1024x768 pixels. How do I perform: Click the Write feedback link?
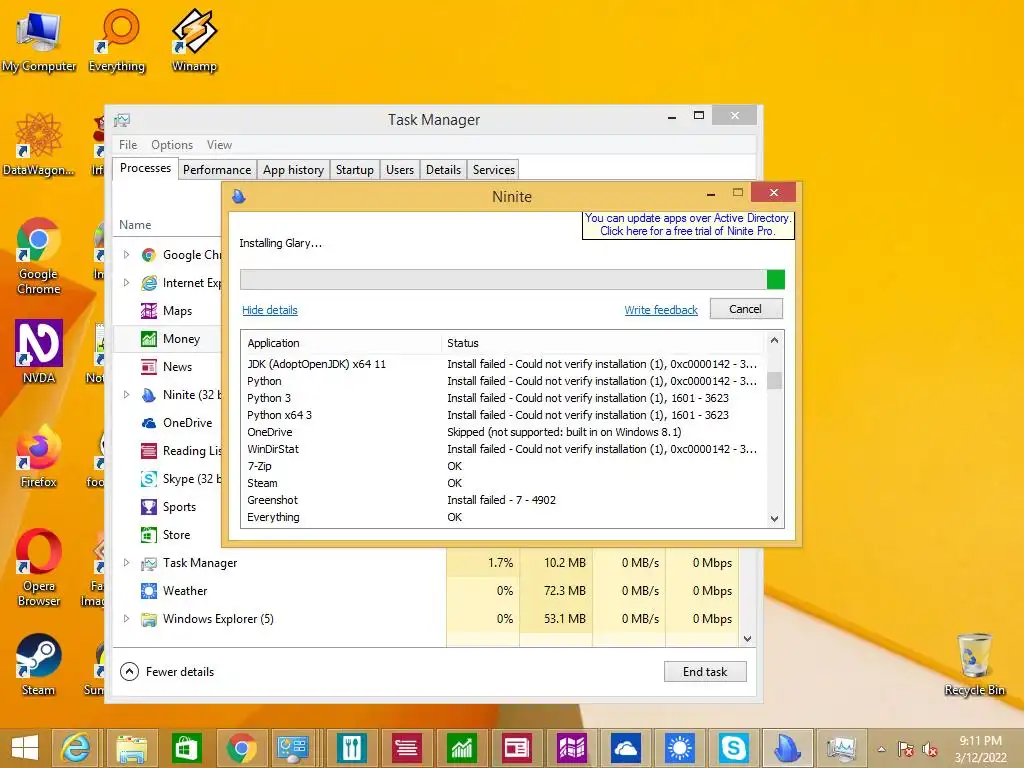[661, 310]
